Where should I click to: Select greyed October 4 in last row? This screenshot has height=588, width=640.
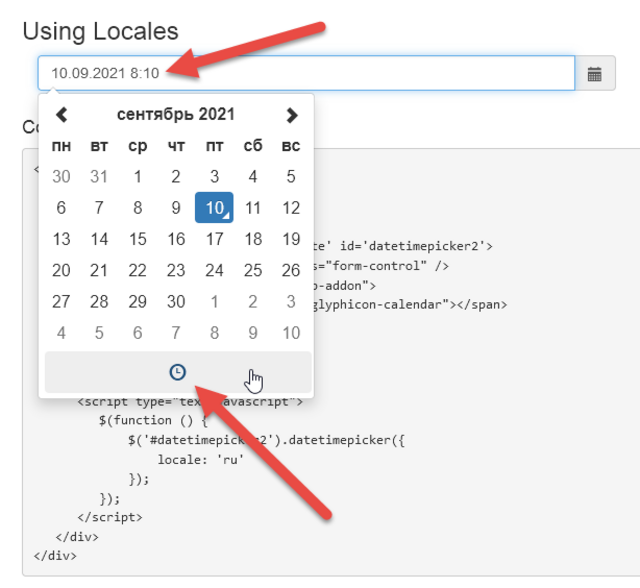point(61,333)
